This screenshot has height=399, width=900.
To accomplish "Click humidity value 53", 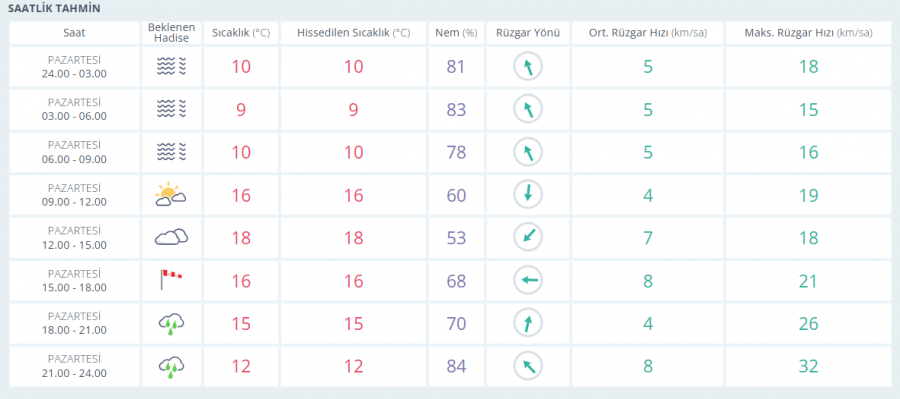I will coord(456,238).
